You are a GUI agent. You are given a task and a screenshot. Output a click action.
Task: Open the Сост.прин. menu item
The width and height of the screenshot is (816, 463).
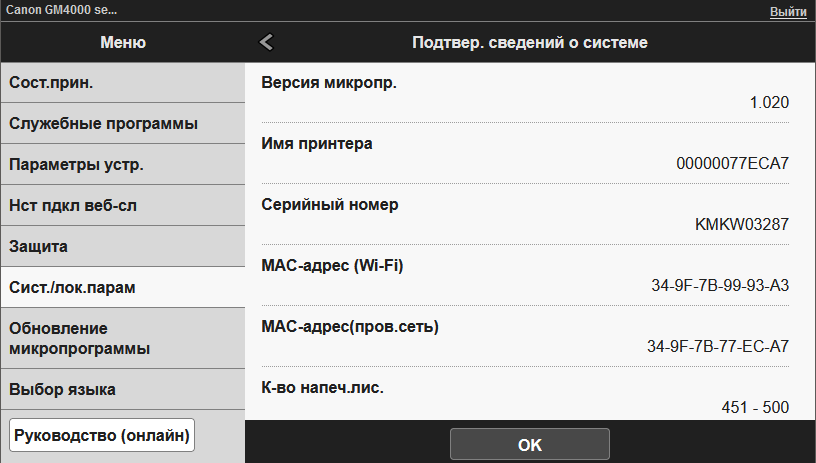(122, 82)
